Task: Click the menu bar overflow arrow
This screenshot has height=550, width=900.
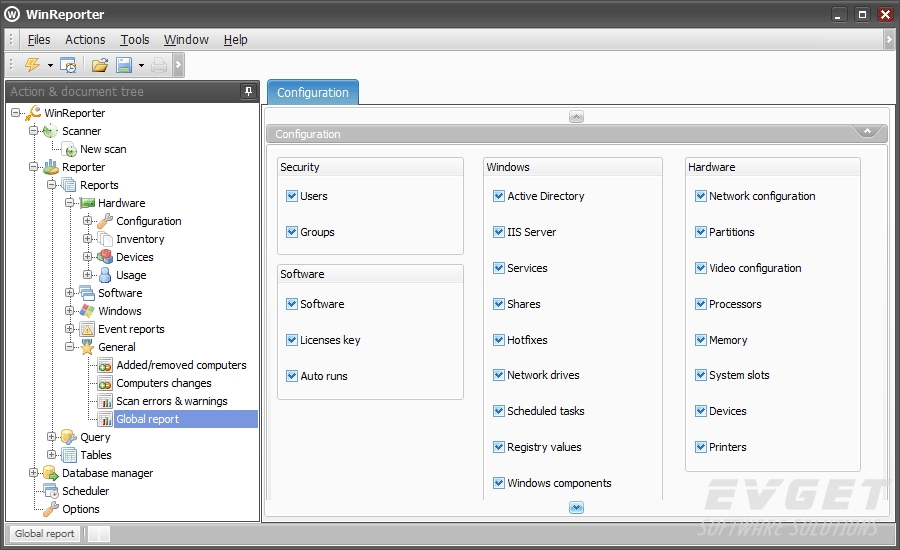Action: click(889, 40)
